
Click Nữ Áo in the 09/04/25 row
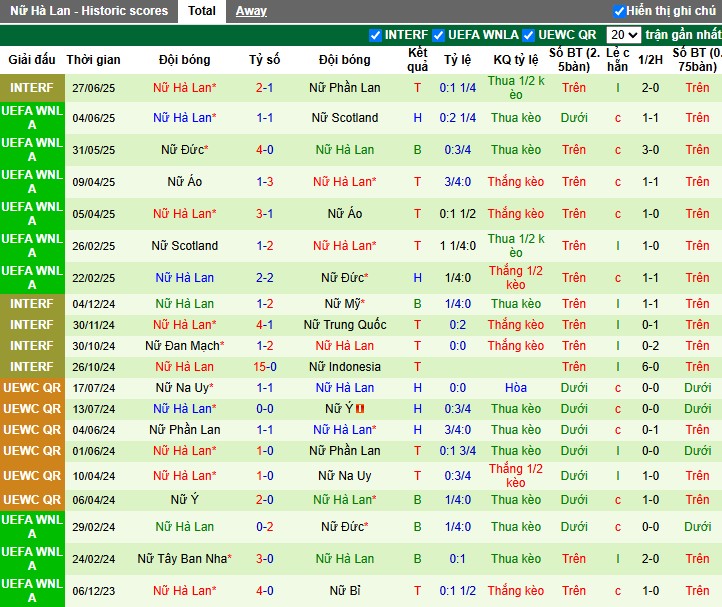185,181
